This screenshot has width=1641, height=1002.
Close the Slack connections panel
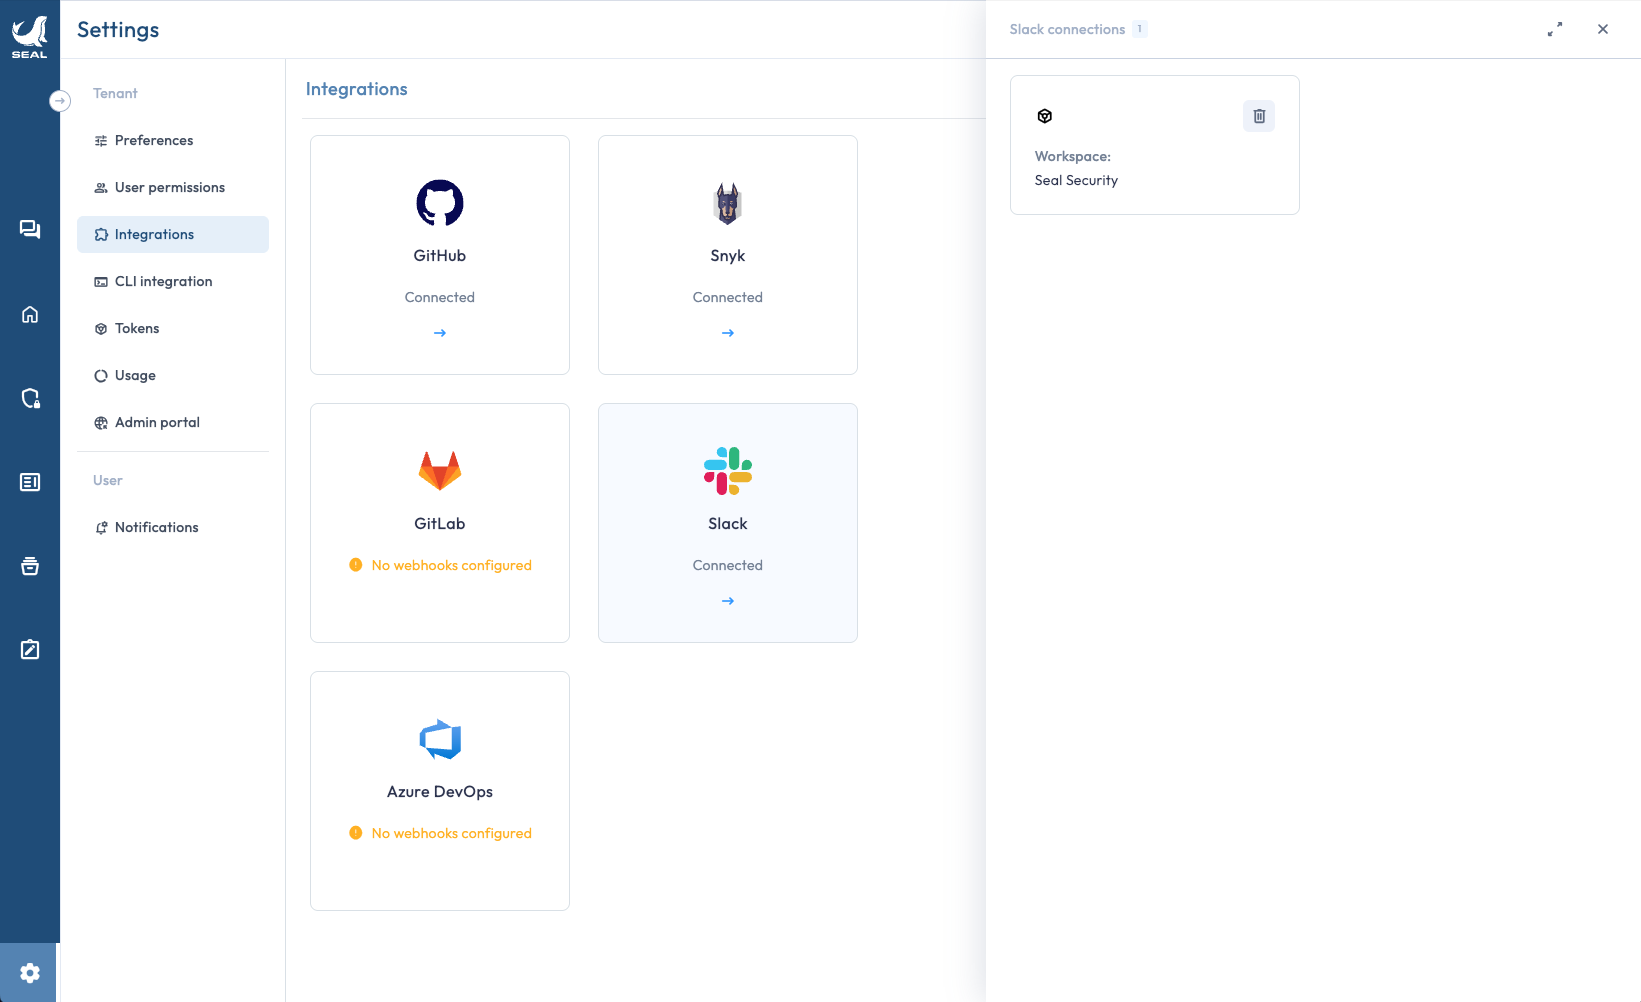(1603, 29)
